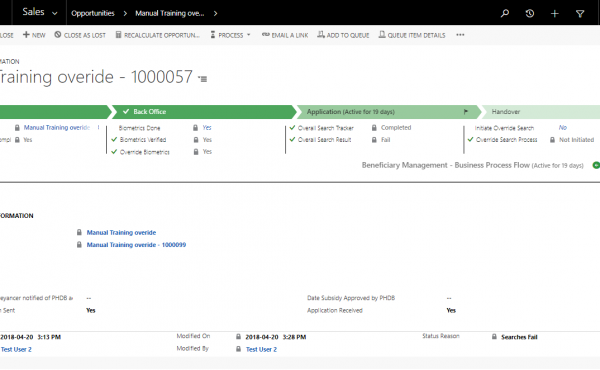Image resolution: width=600 pixels, height=370 pixels.
Task: Click lock icon beside Biometrics Verified value
Action: 196,140
